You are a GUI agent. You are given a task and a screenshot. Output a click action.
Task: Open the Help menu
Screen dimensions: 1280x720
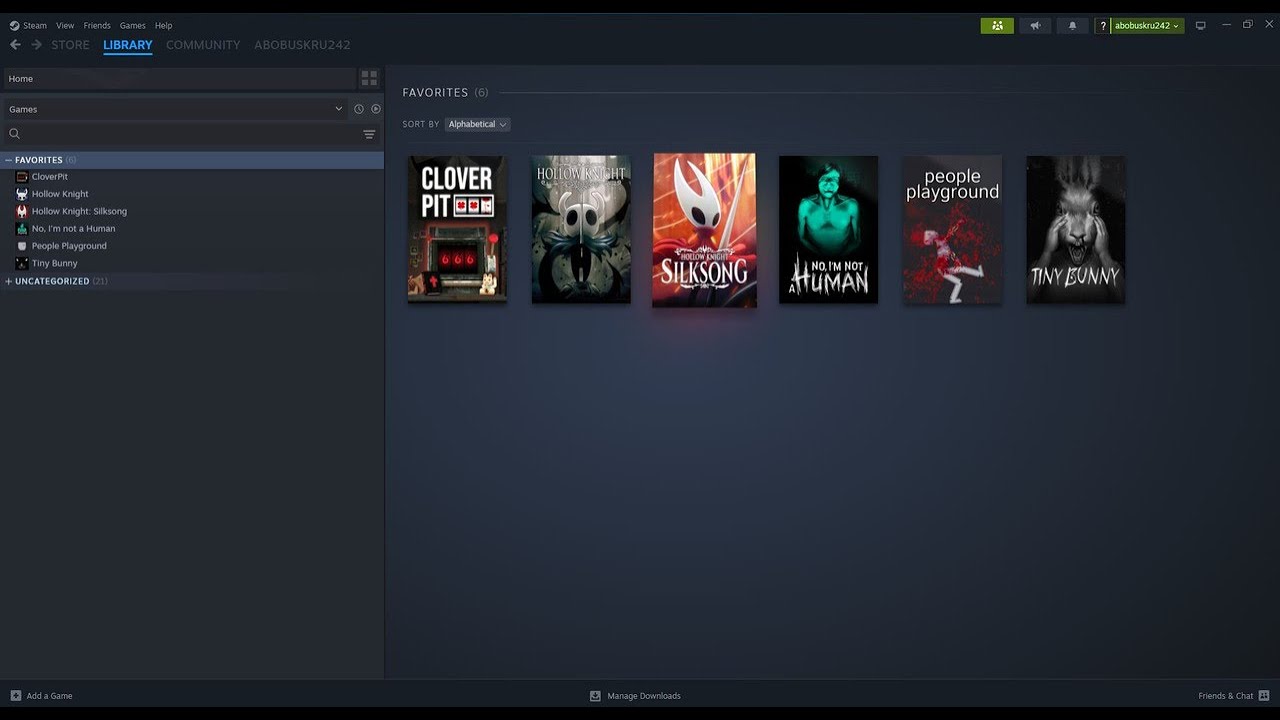pyautogui.click(x=164, y=26)
